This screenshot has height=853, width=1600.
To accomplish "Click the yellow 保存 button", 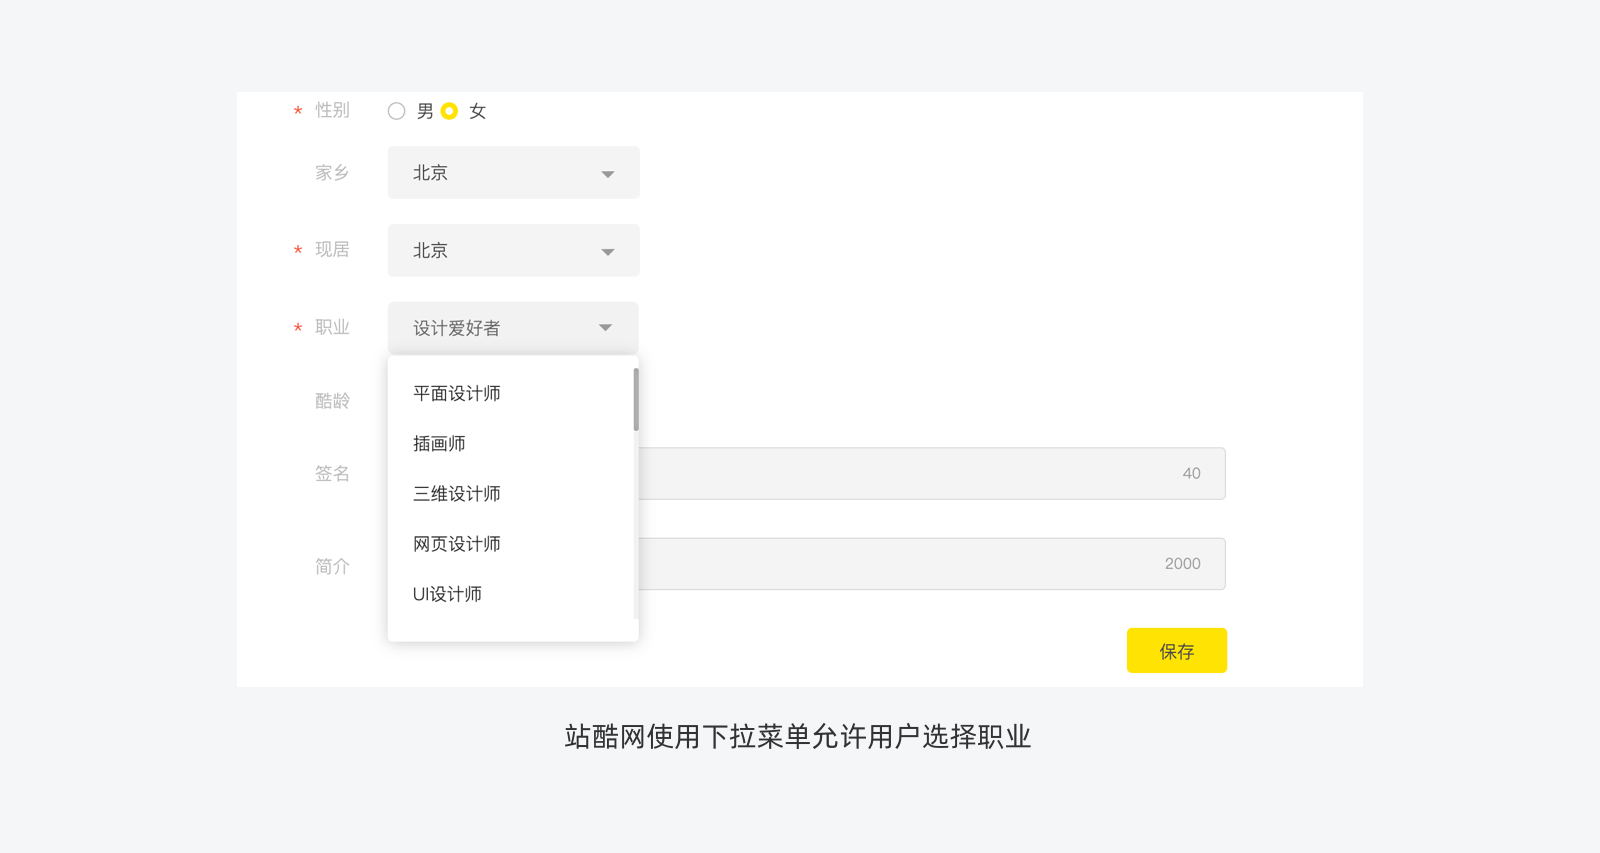I will 1177,651.
